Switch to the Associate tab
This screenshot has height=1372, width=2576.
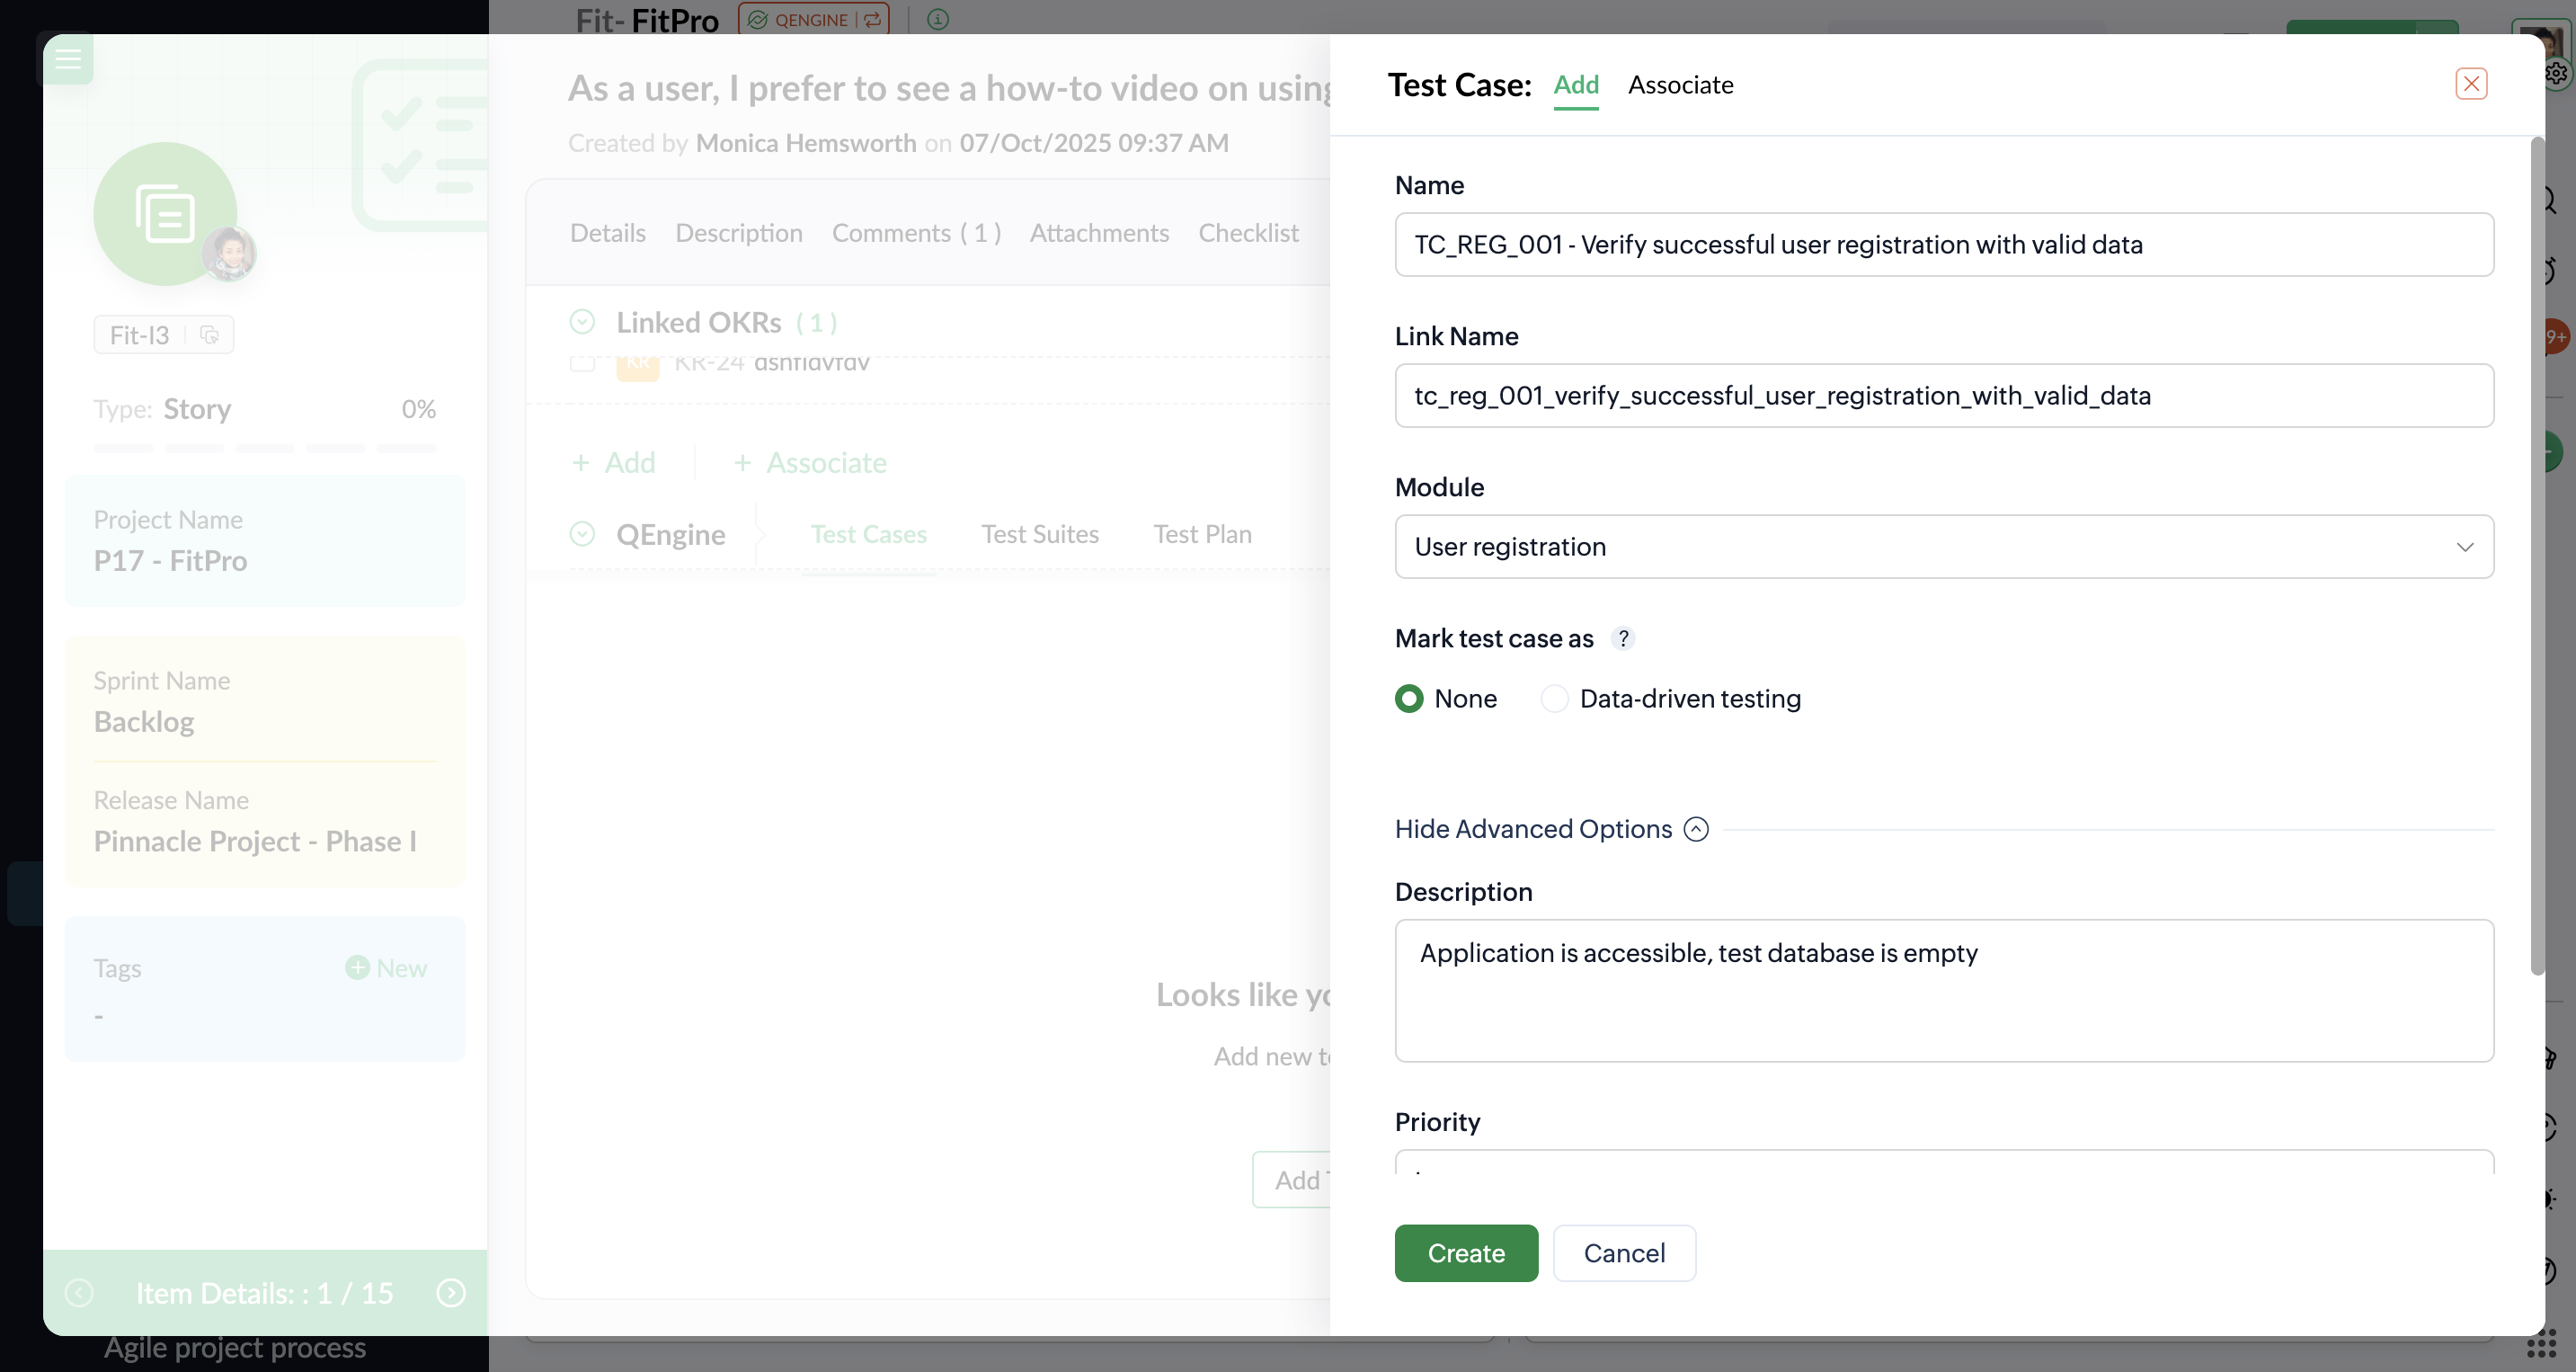pyautogui.click(x=1680, y=85)
